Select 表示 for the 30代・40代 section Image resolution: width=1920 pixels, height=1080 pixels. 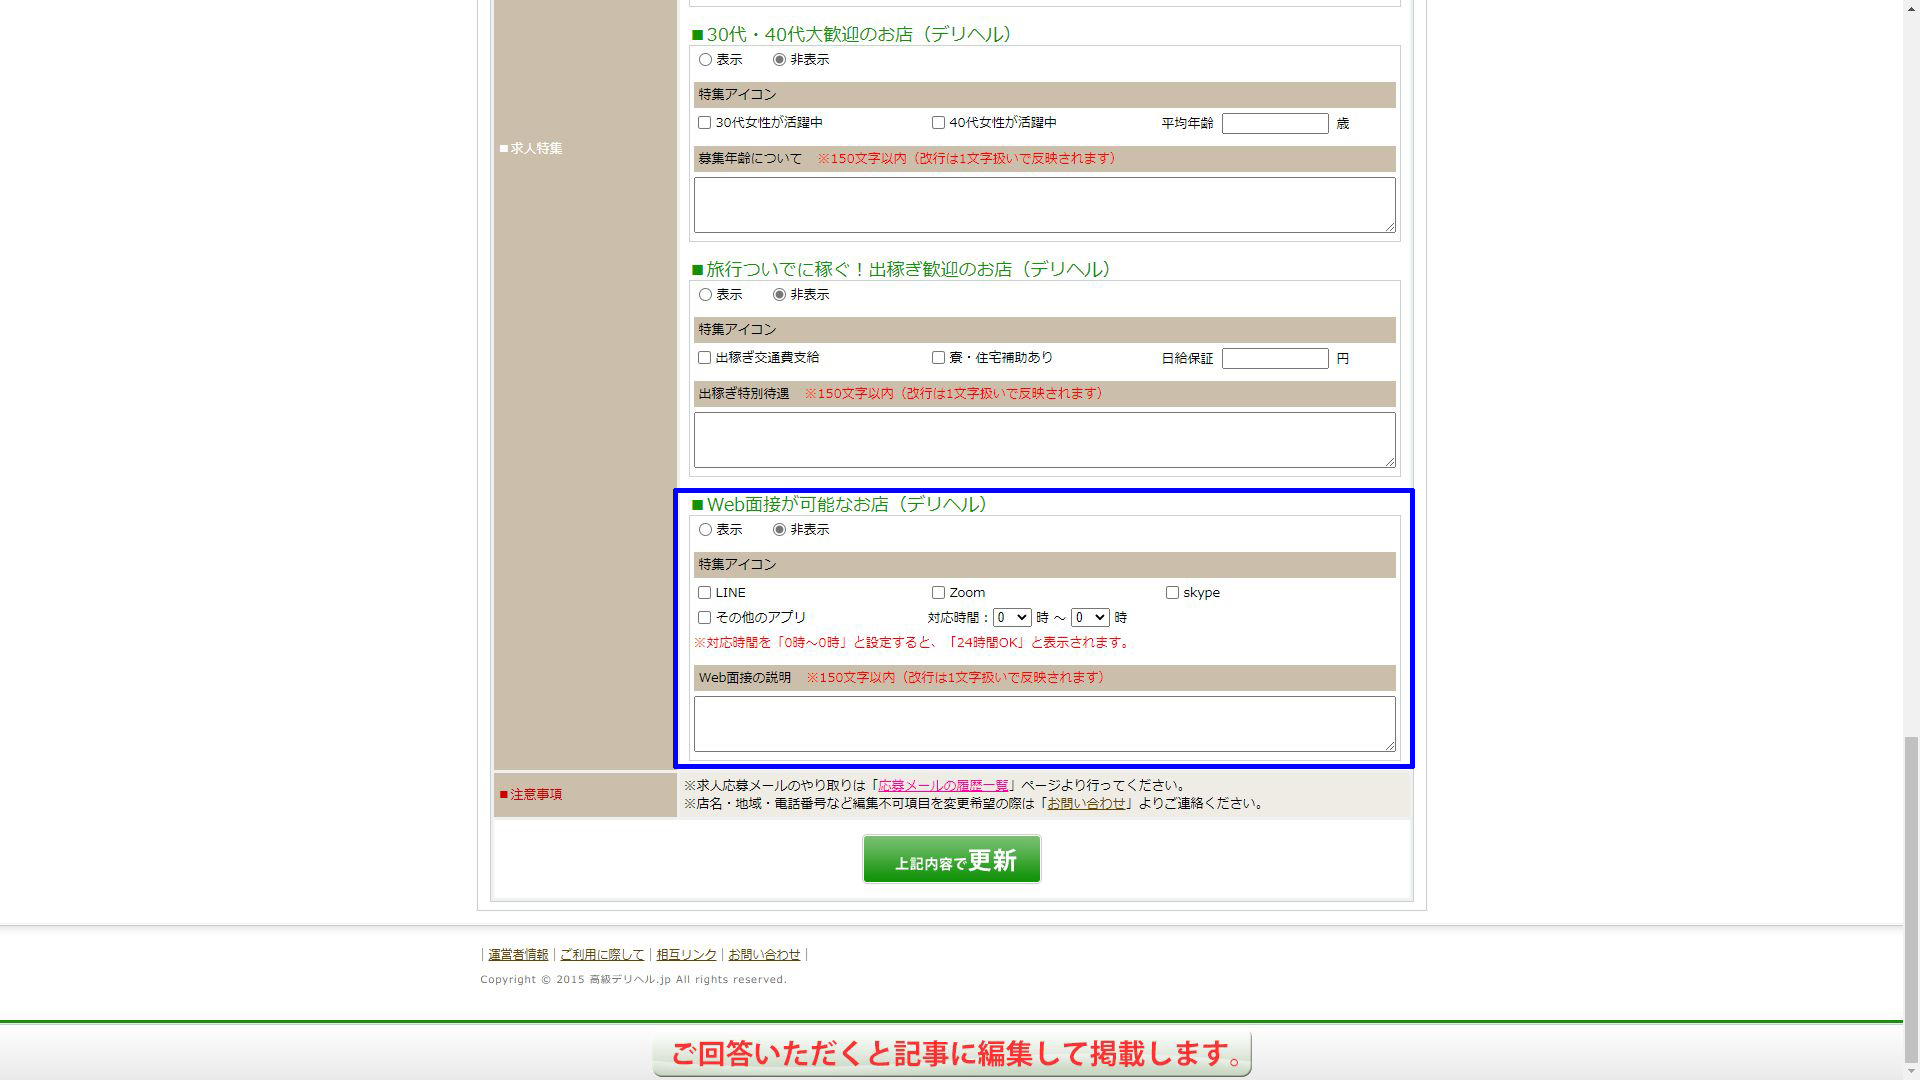click(x=705, y=59)
